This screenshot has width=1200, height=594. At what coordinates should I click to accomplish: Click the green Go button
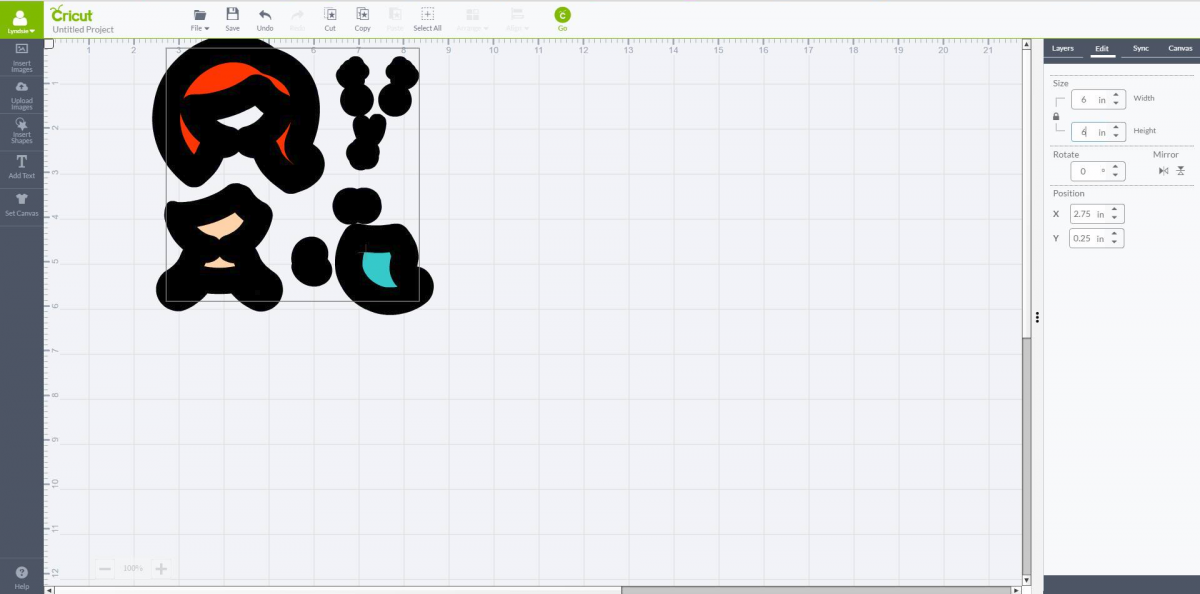coord(562,17)
